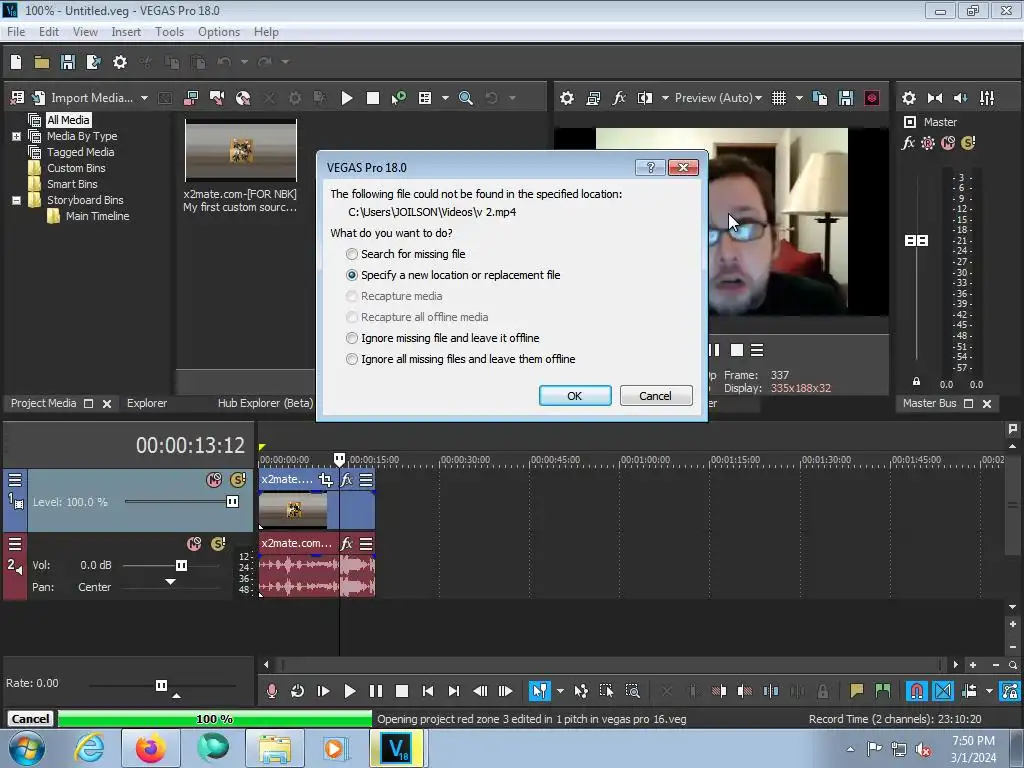Image resolution: width=1024 pixels, height=768 pixels.
Task: Mute video track 1
Action: [214, 480]
